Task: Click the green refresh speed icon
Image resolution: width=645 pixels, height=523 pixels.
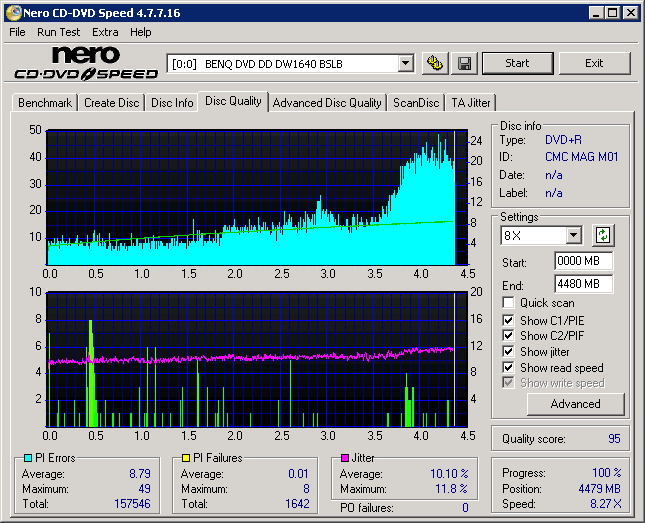Action: (x=603, y=235)
